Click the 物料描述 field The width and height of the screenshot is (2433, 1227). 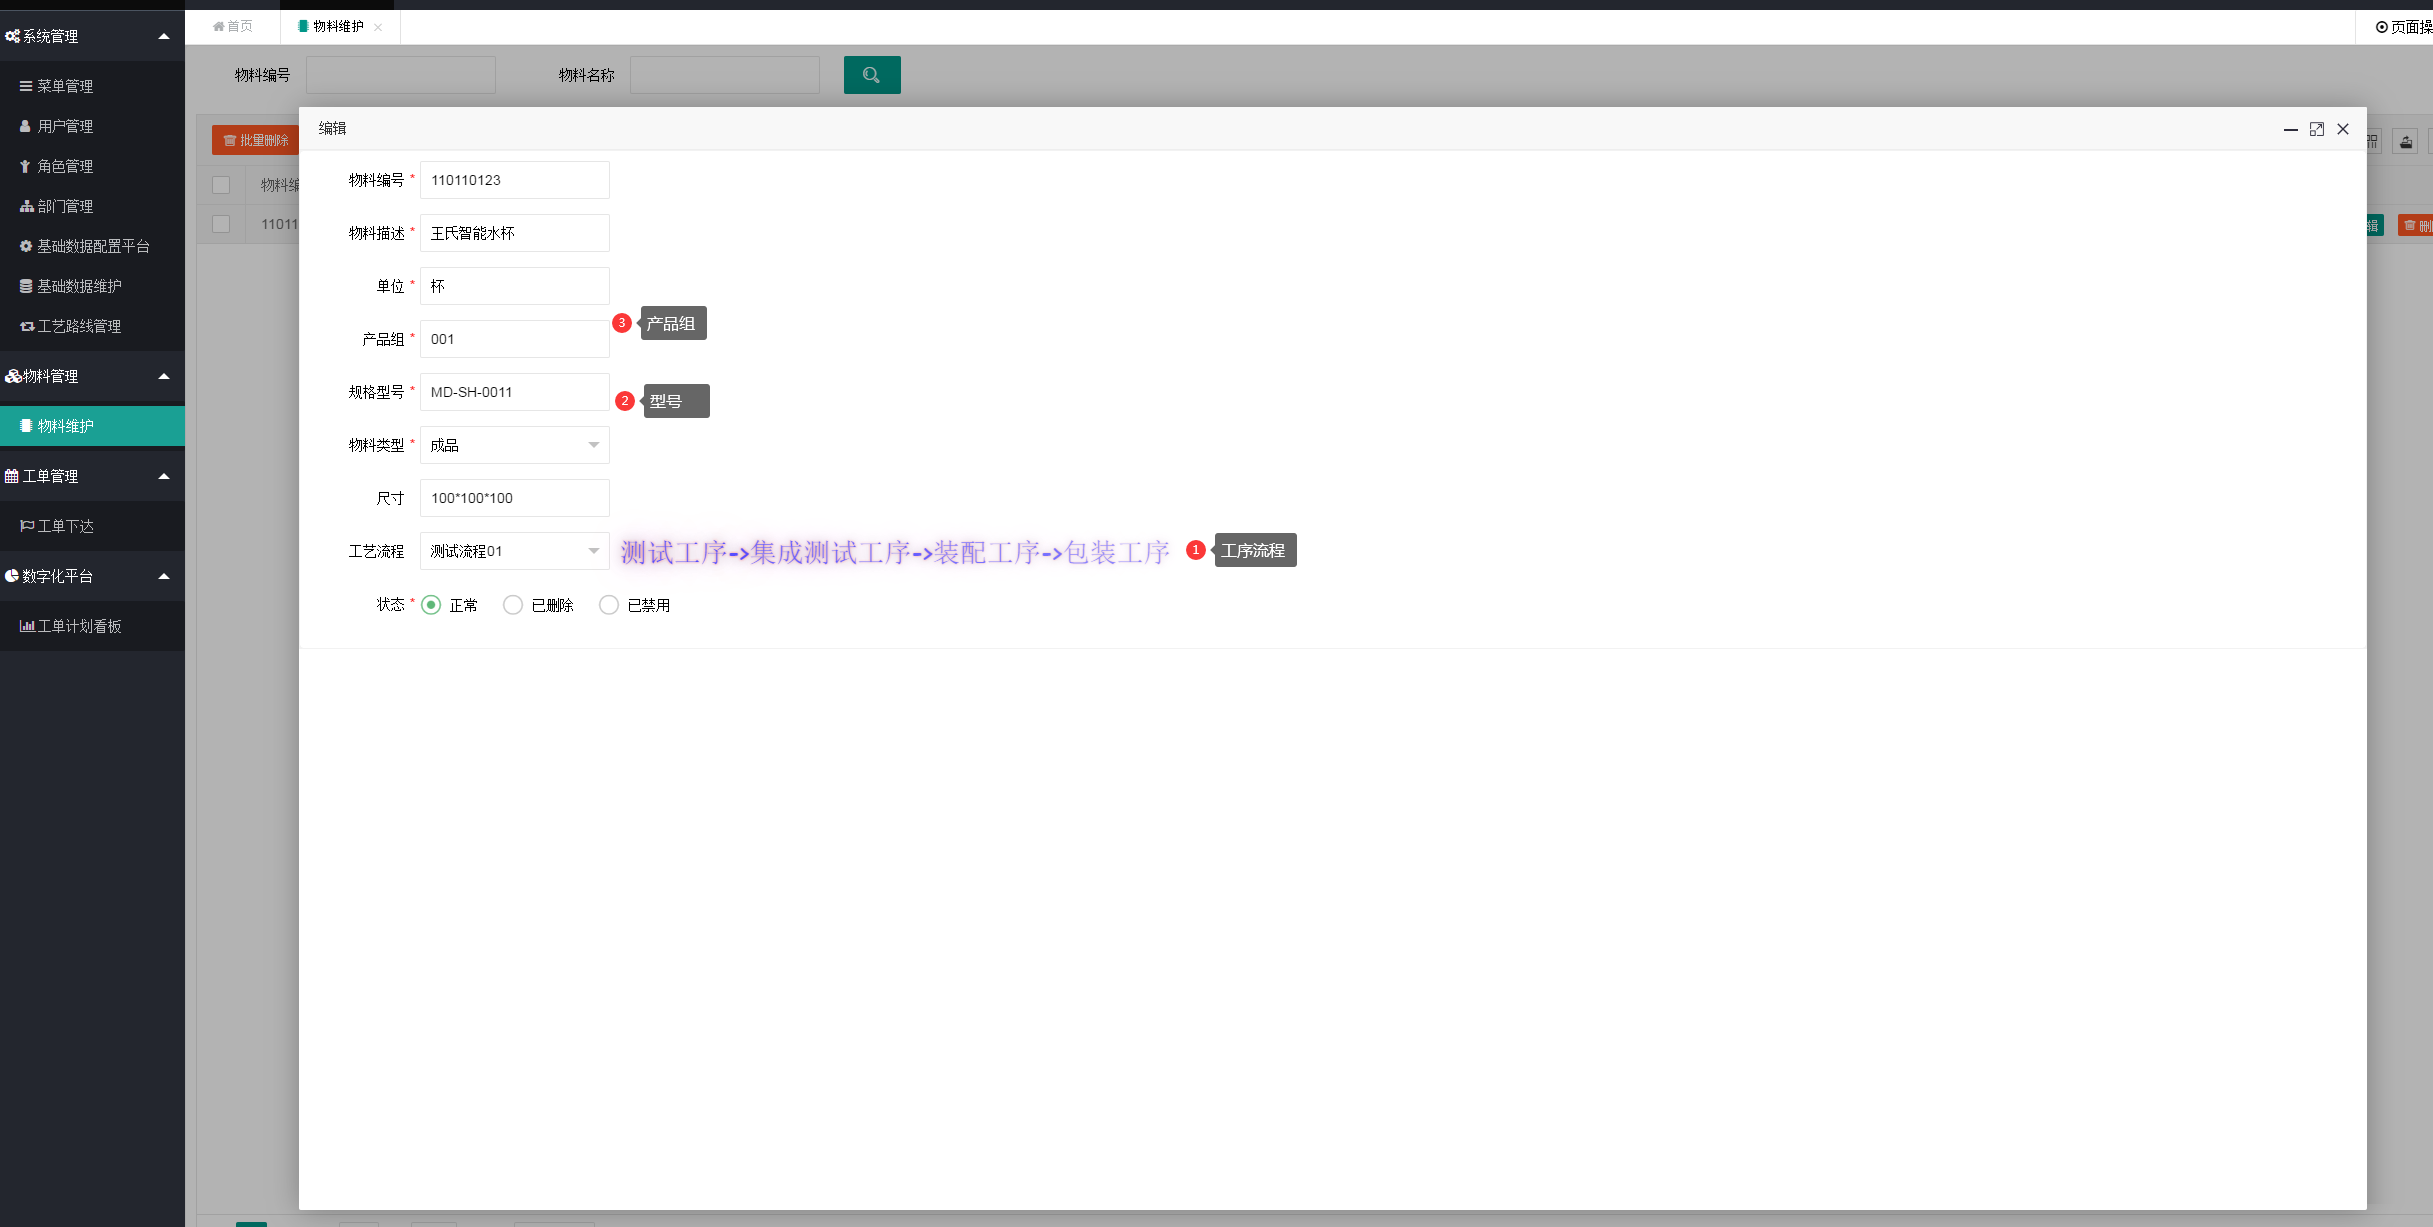pos(515,233)
